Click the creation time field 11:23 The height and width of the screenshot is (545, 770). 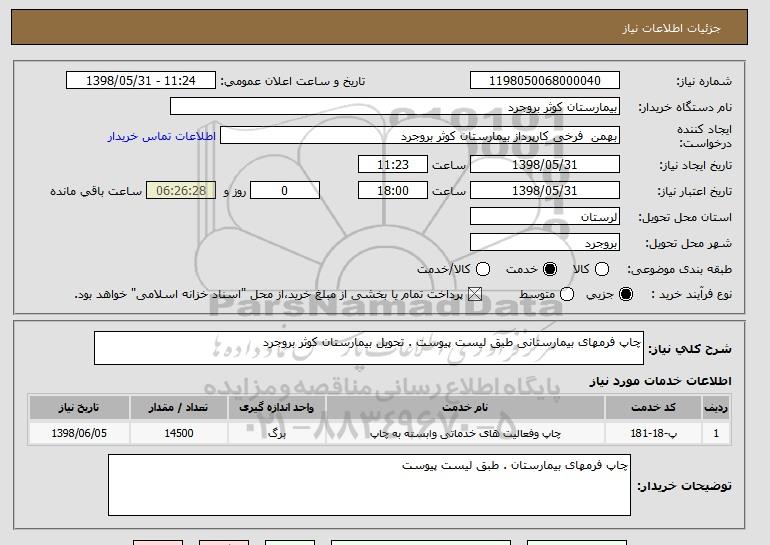[x=393, y=164]
